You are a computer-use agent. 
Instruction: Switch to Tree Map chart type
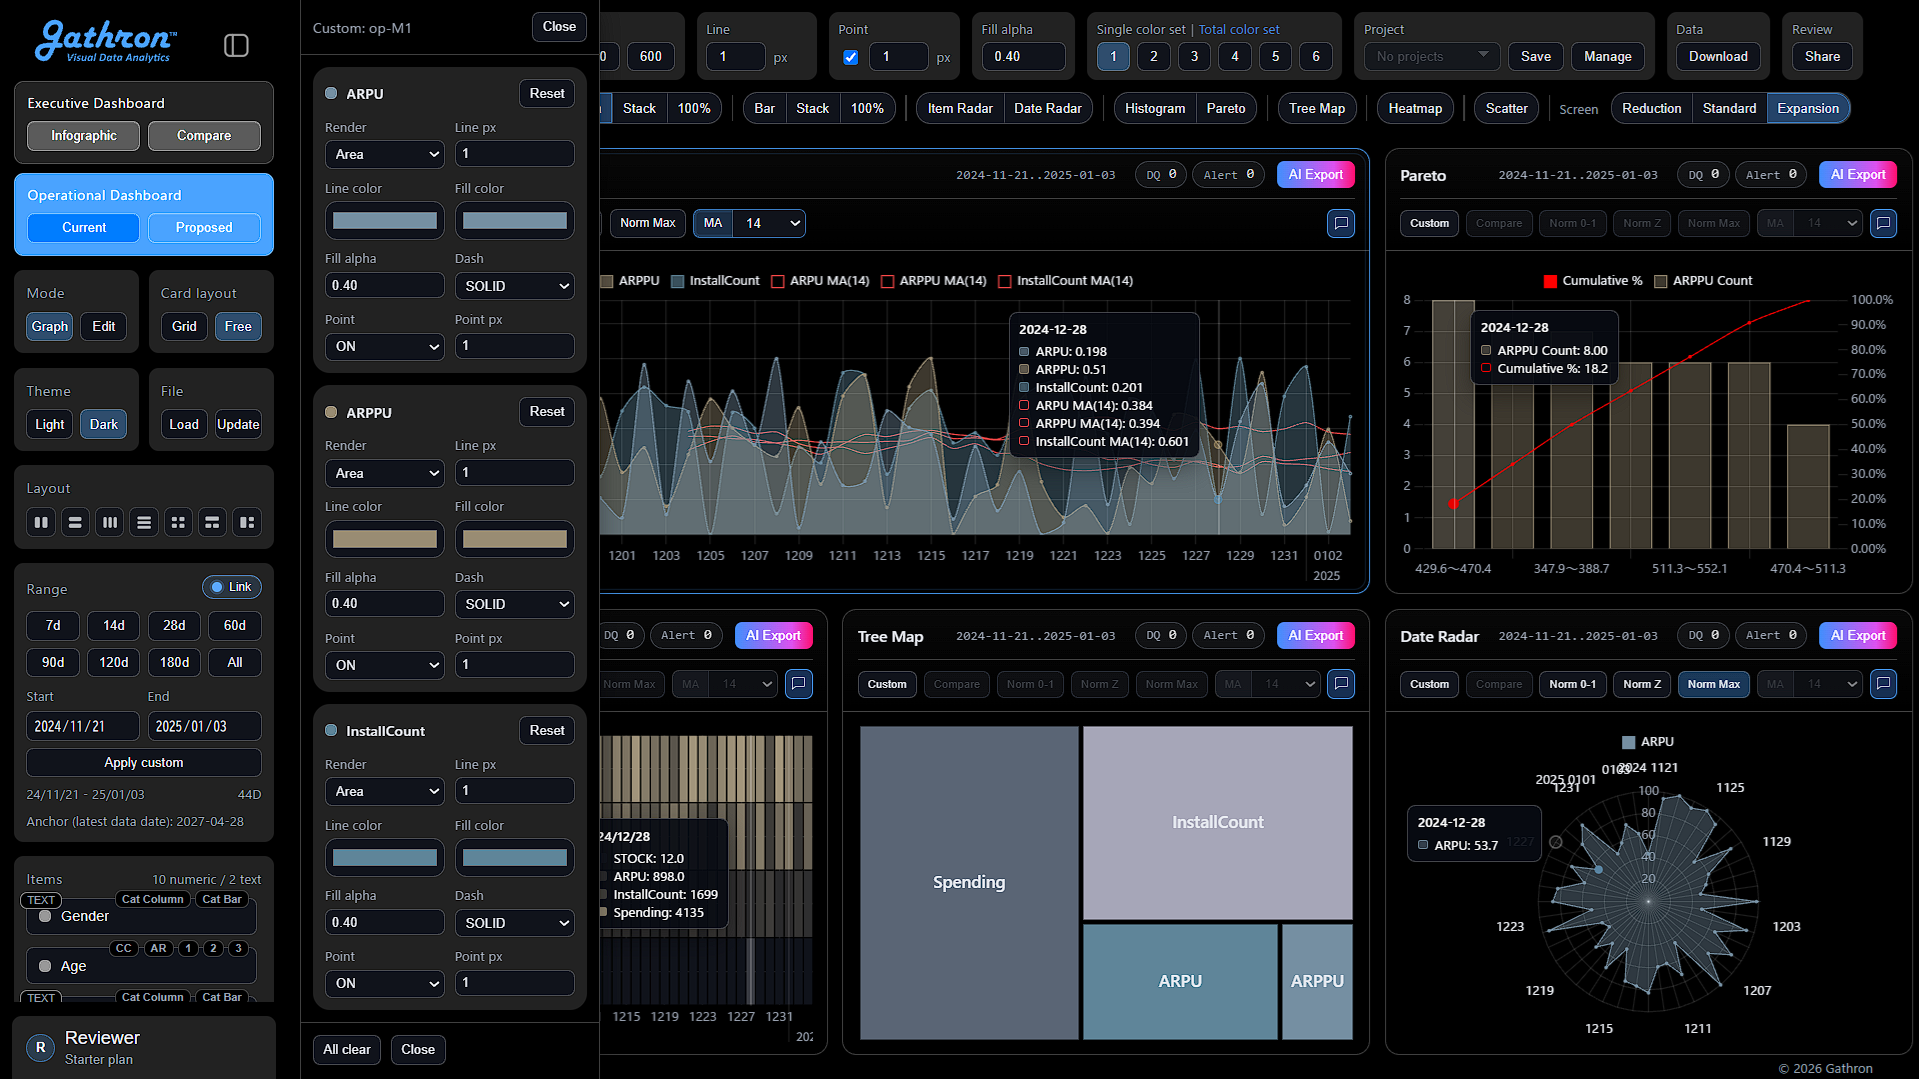point(1316,108)
